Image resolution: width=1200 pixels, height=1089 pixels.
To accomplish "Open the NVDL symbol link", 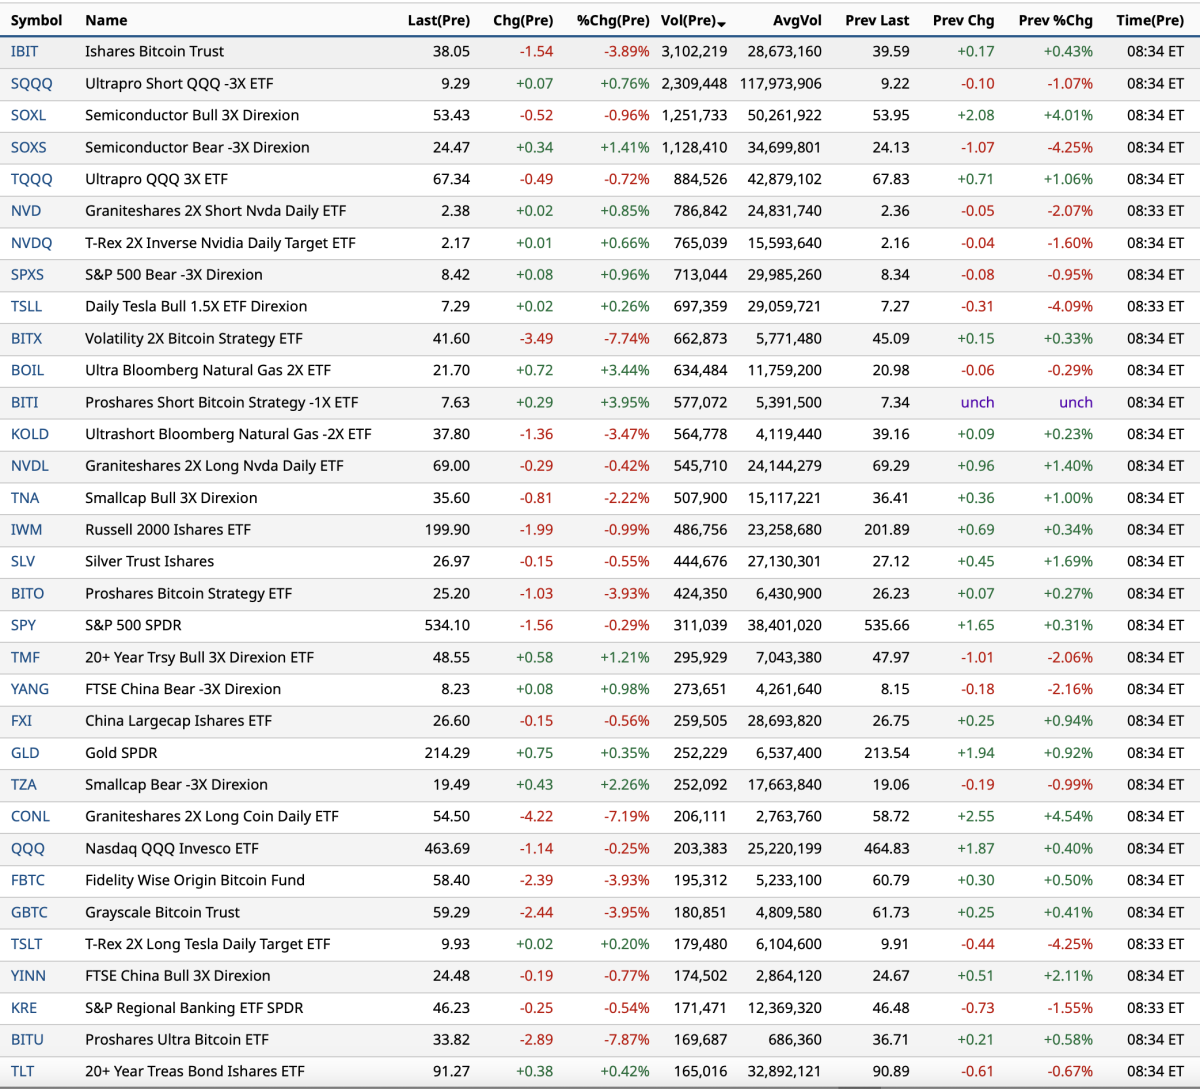I will [29, 466].
